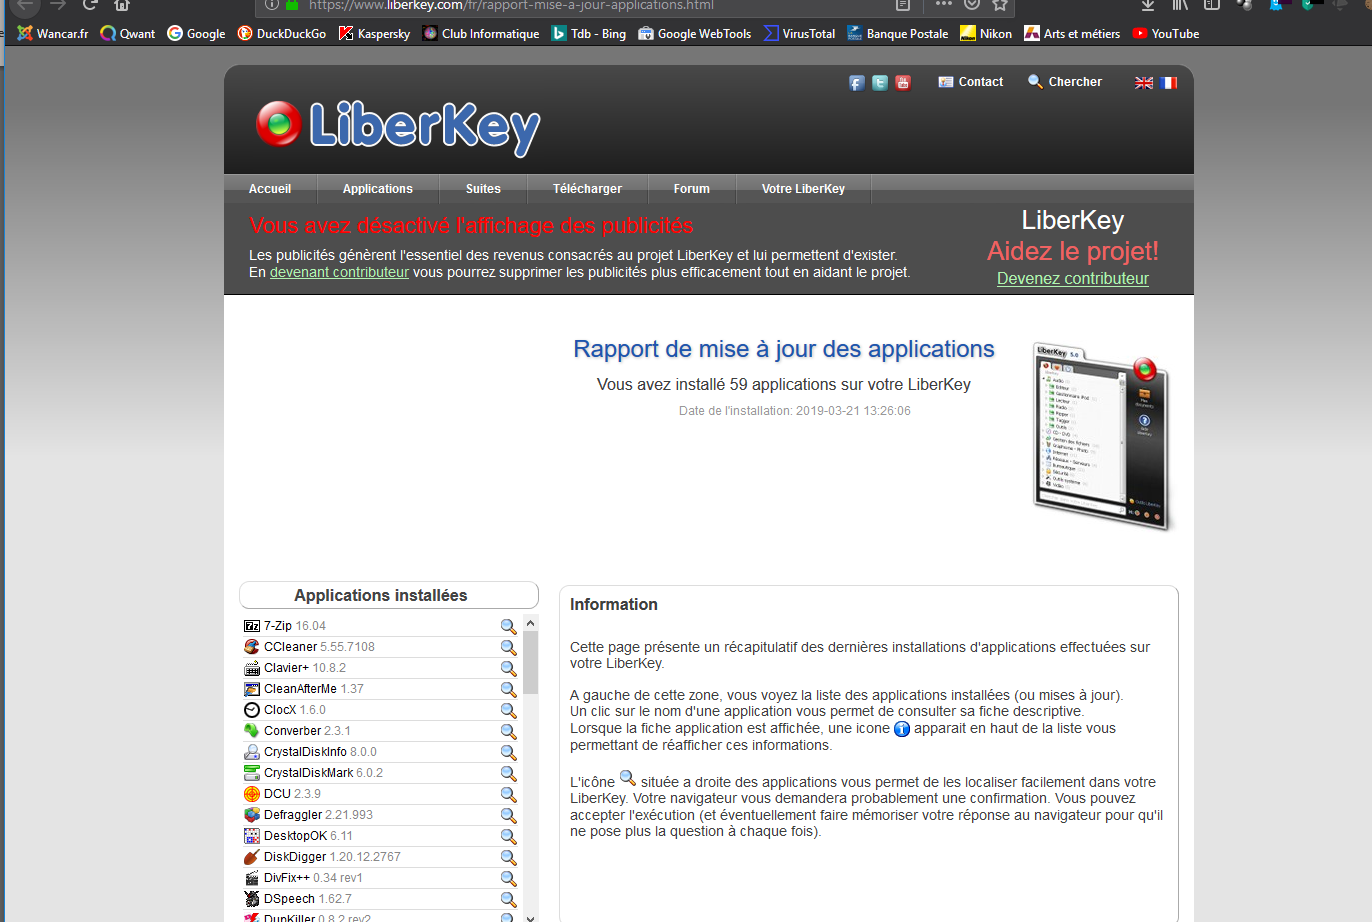Screen dimensions: 1372x922
Task: Locate DivFix++ with its magnifier icon
Action: [x=508, y=878]
